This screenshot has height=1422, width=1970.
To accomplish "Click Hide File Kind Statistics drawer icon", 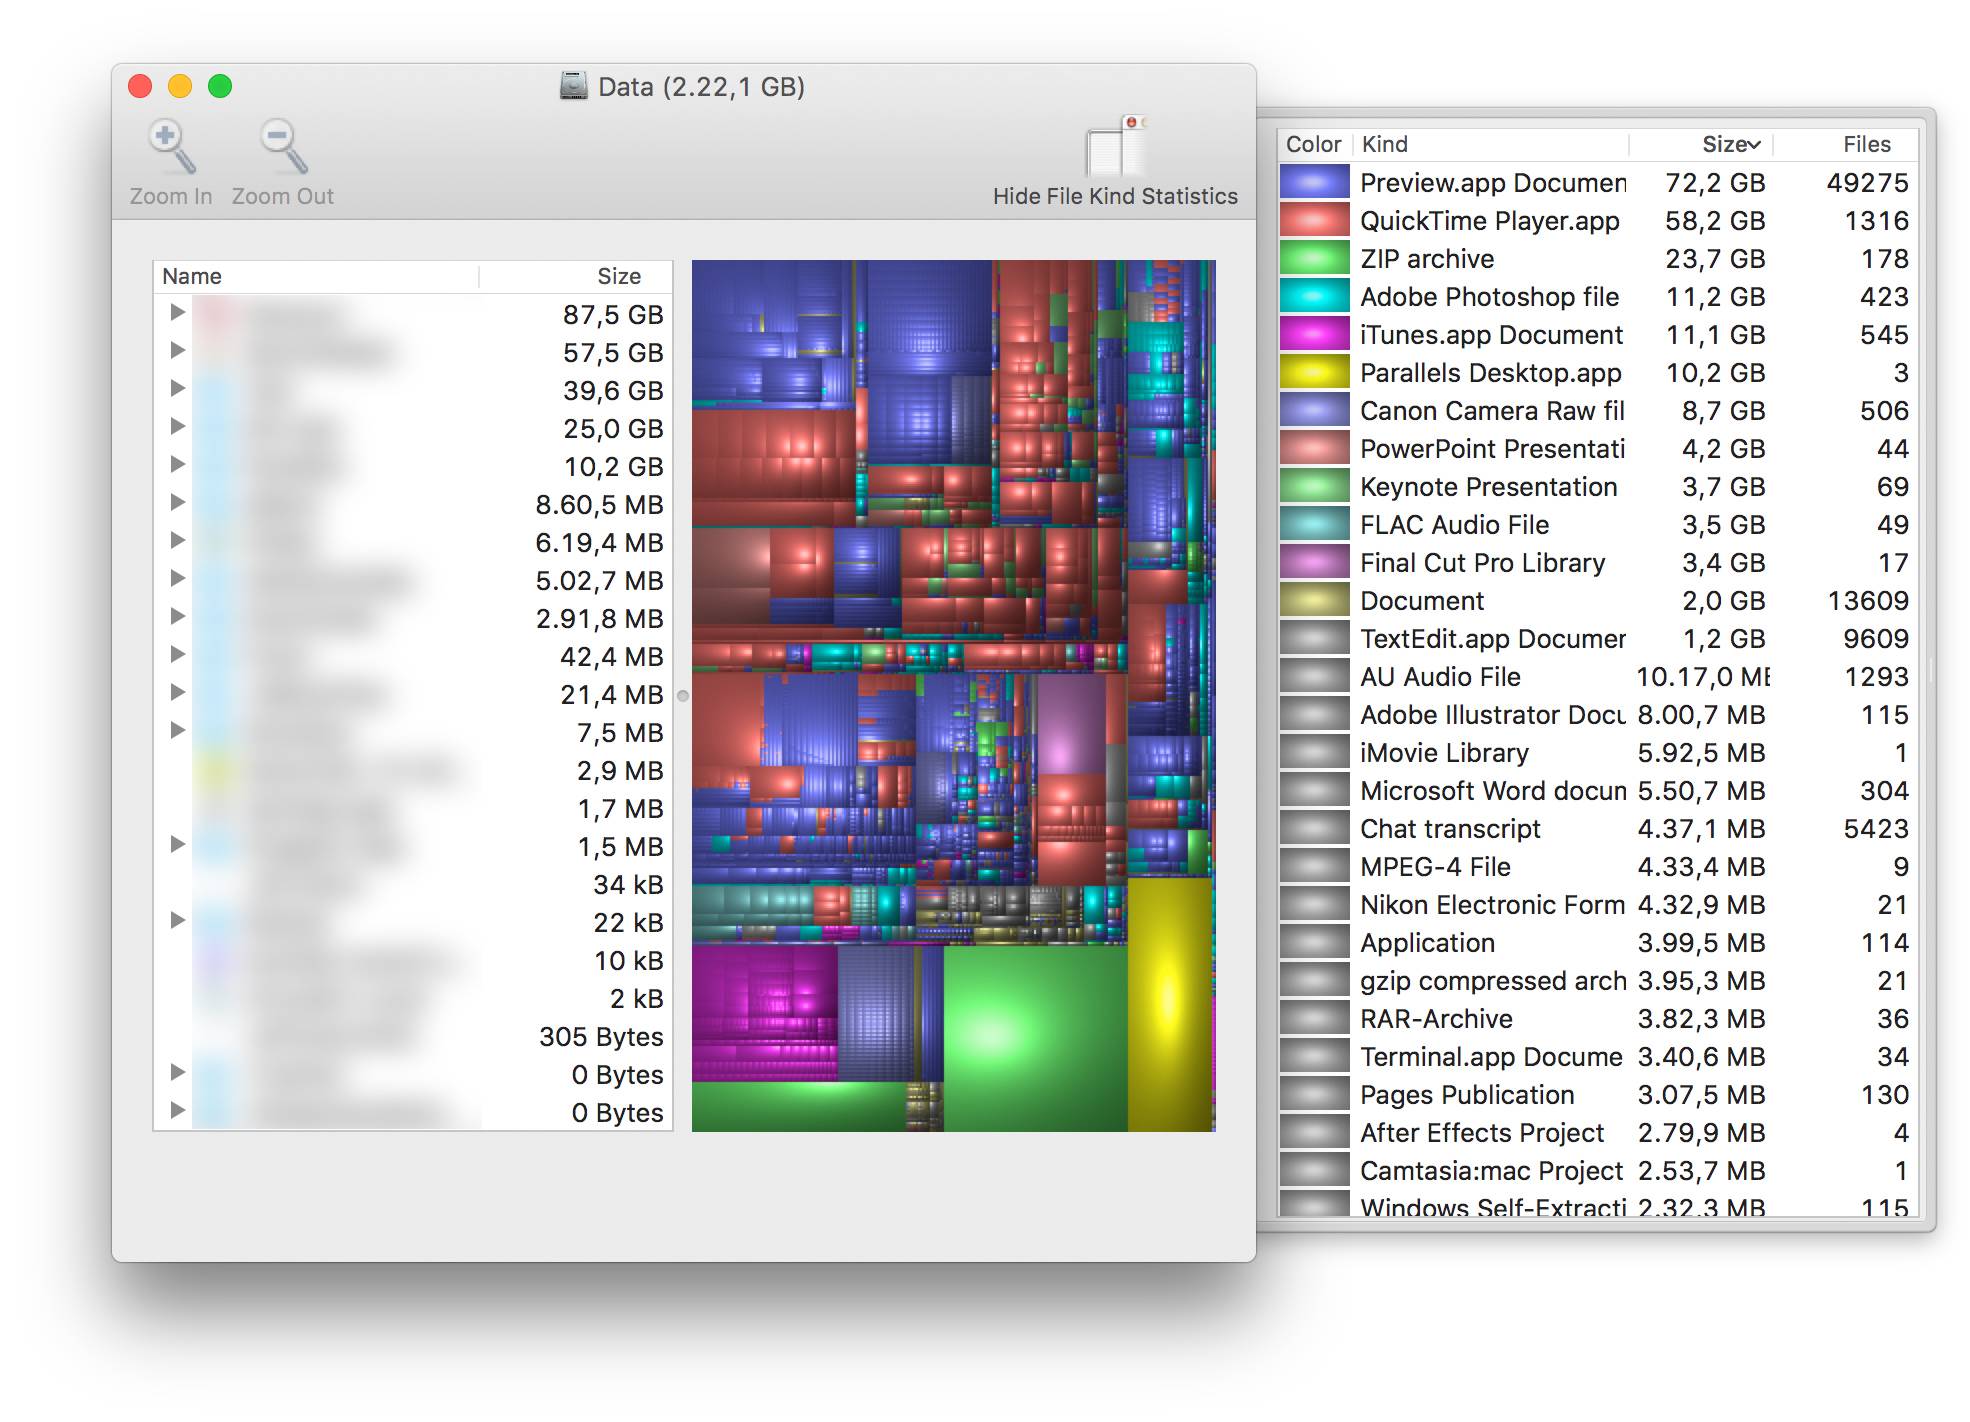I will (1116, 146).
